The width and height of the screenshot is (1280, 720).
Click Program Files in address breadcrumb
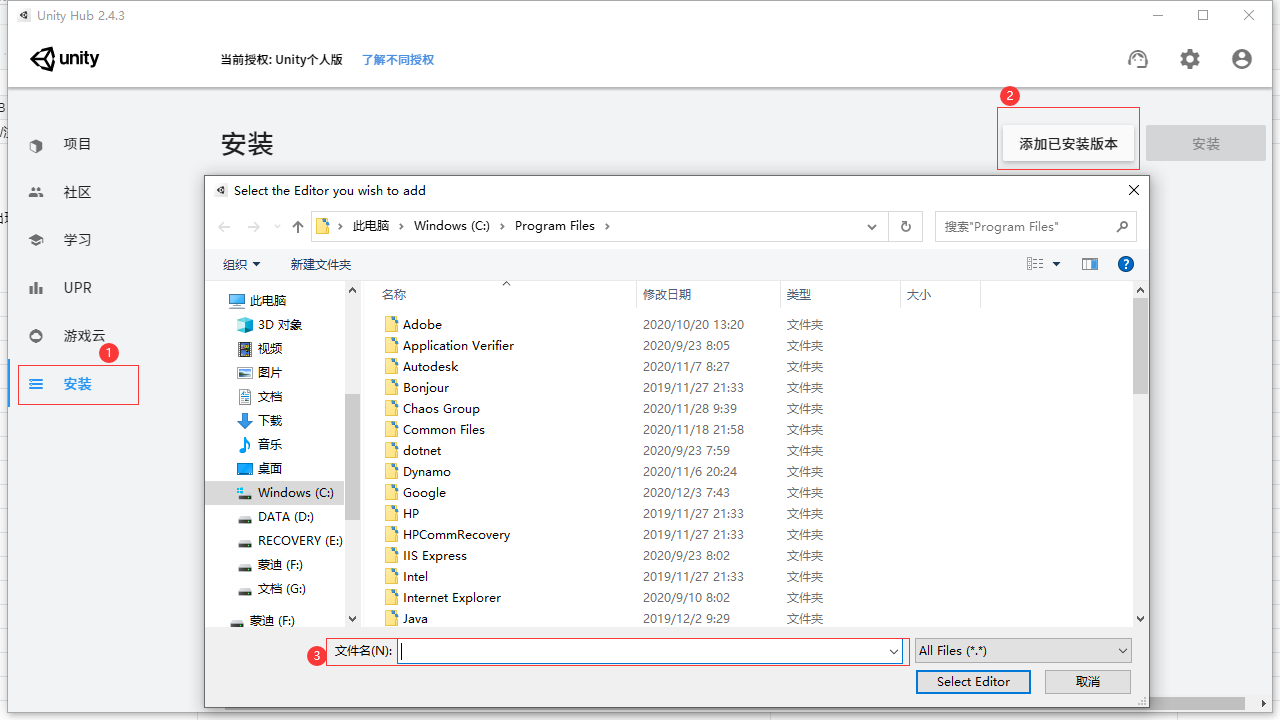[555, 226]
